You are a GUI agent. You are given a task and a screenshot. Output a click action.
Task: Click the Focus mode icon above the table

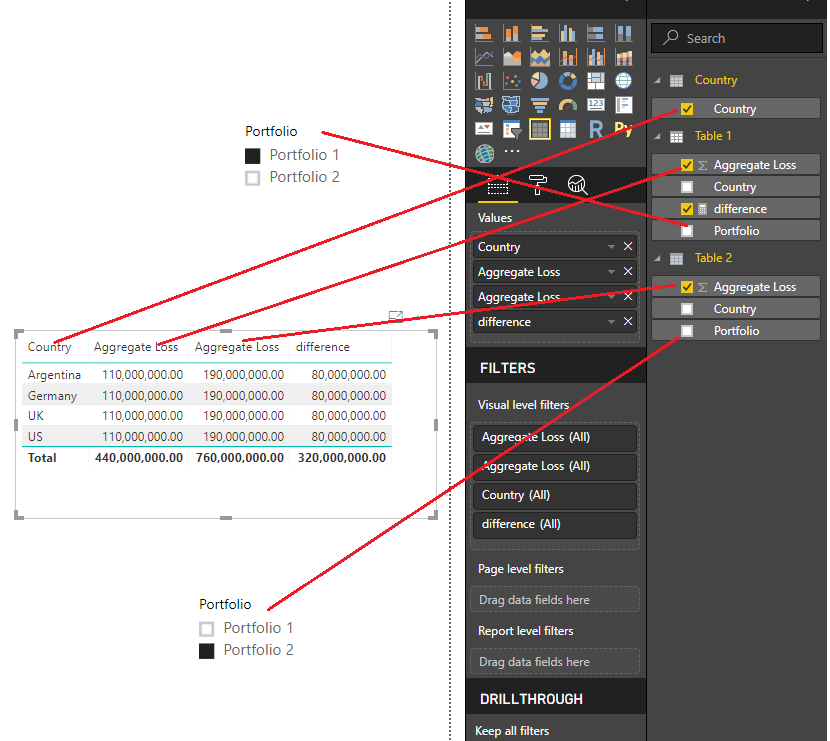click(395, 316)
